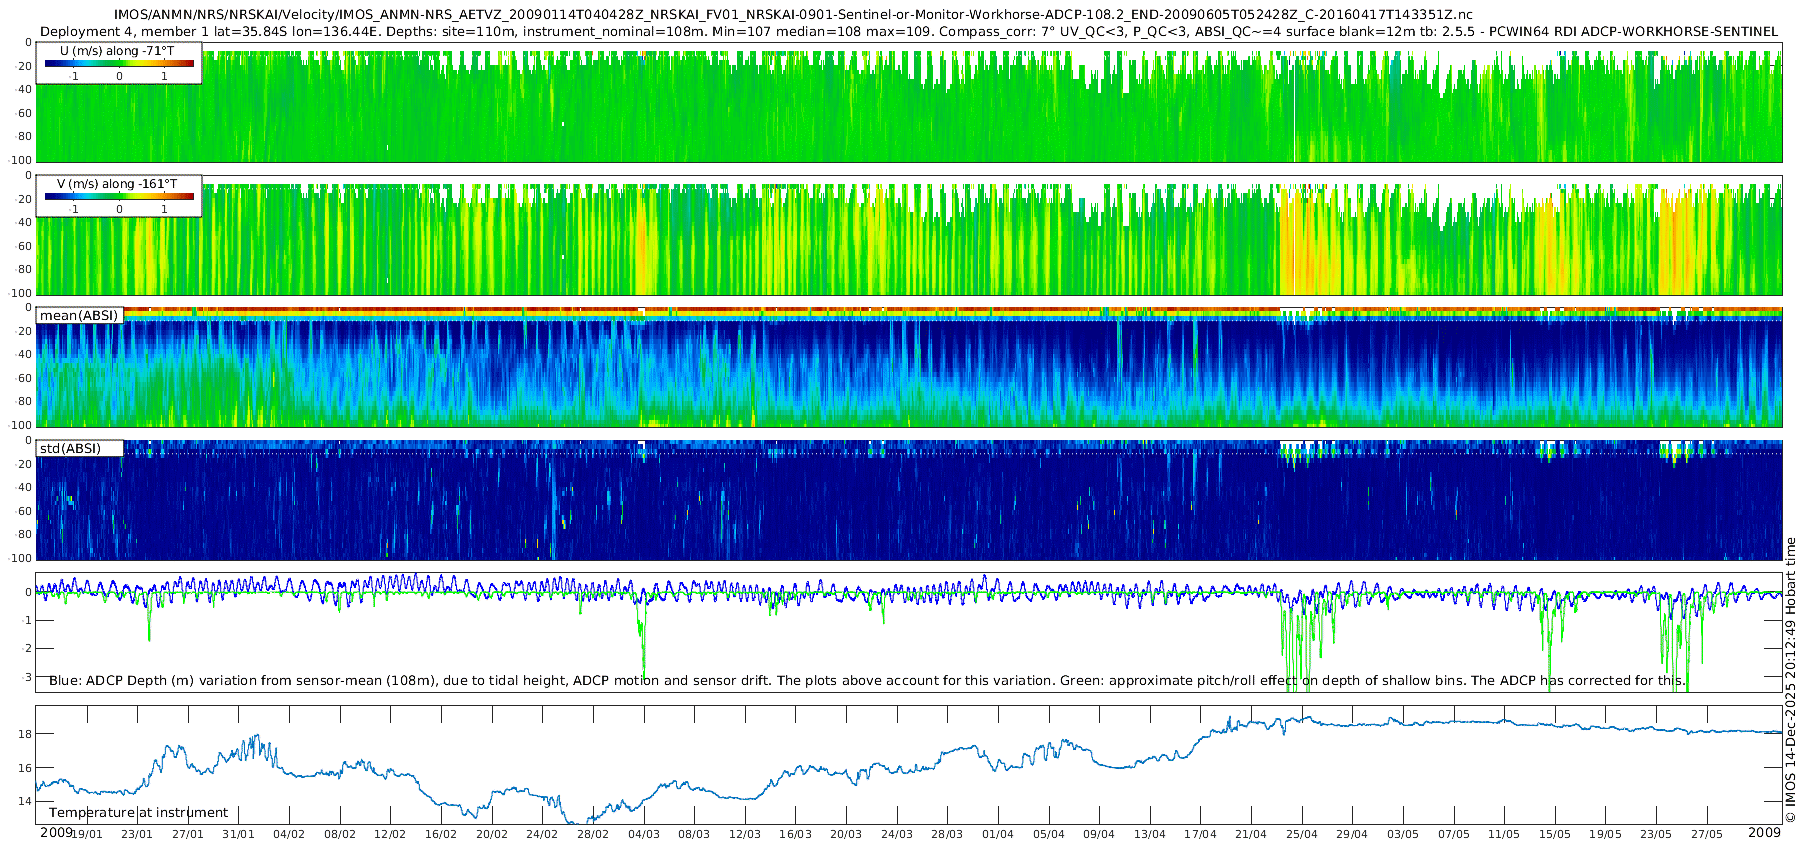Click the V velocity colorbar

[119, 197]
